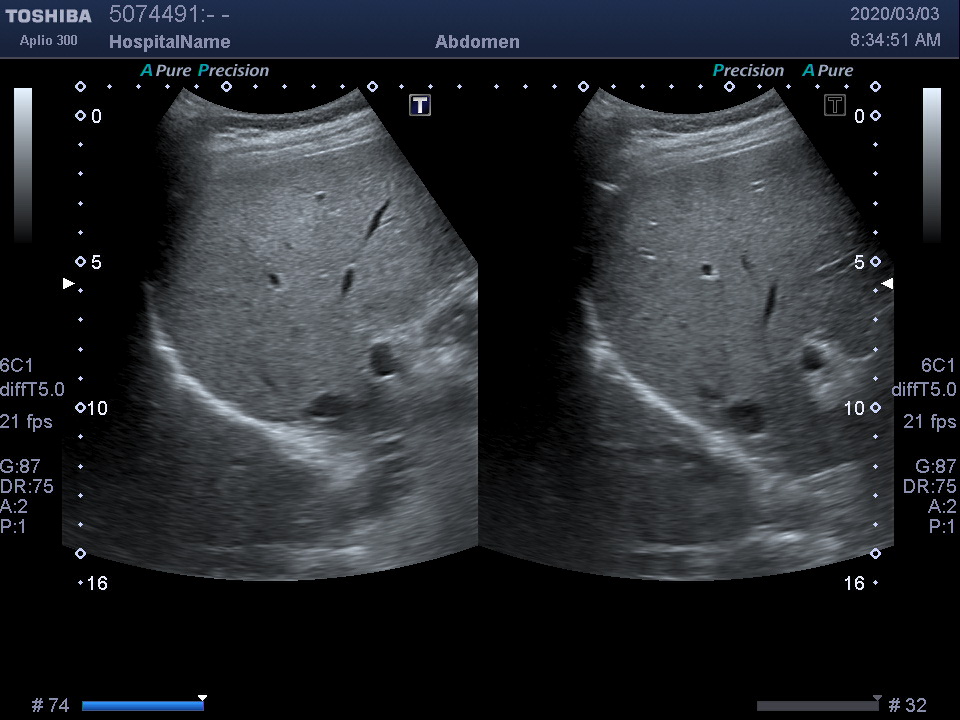Click the Abdomen preset label
The width and height of the screenshot is (960, 720).
478,42
